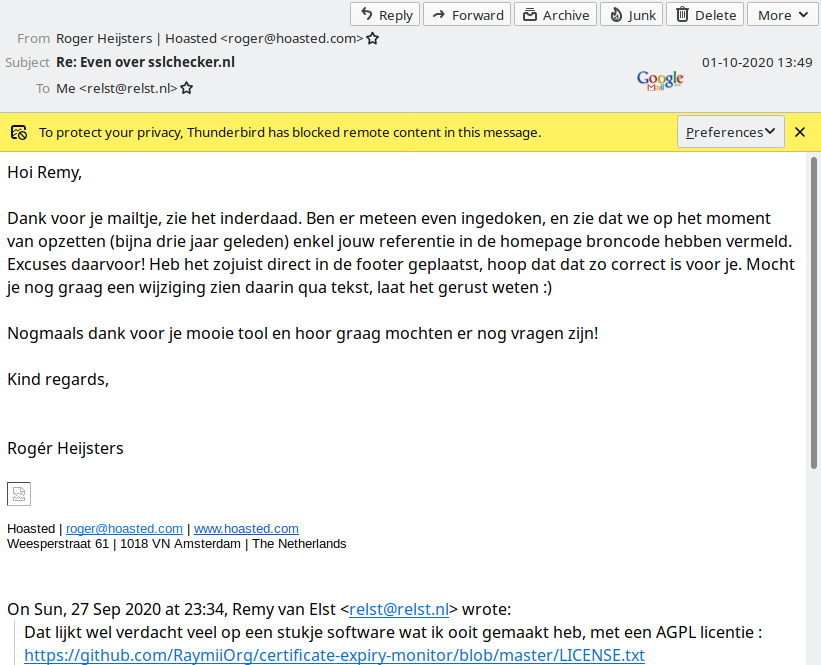Click the sender address roger@hoasted.com in header
The width and height of the screenshot is (821, 665).
pyautogui.click(x=291, y=39)
